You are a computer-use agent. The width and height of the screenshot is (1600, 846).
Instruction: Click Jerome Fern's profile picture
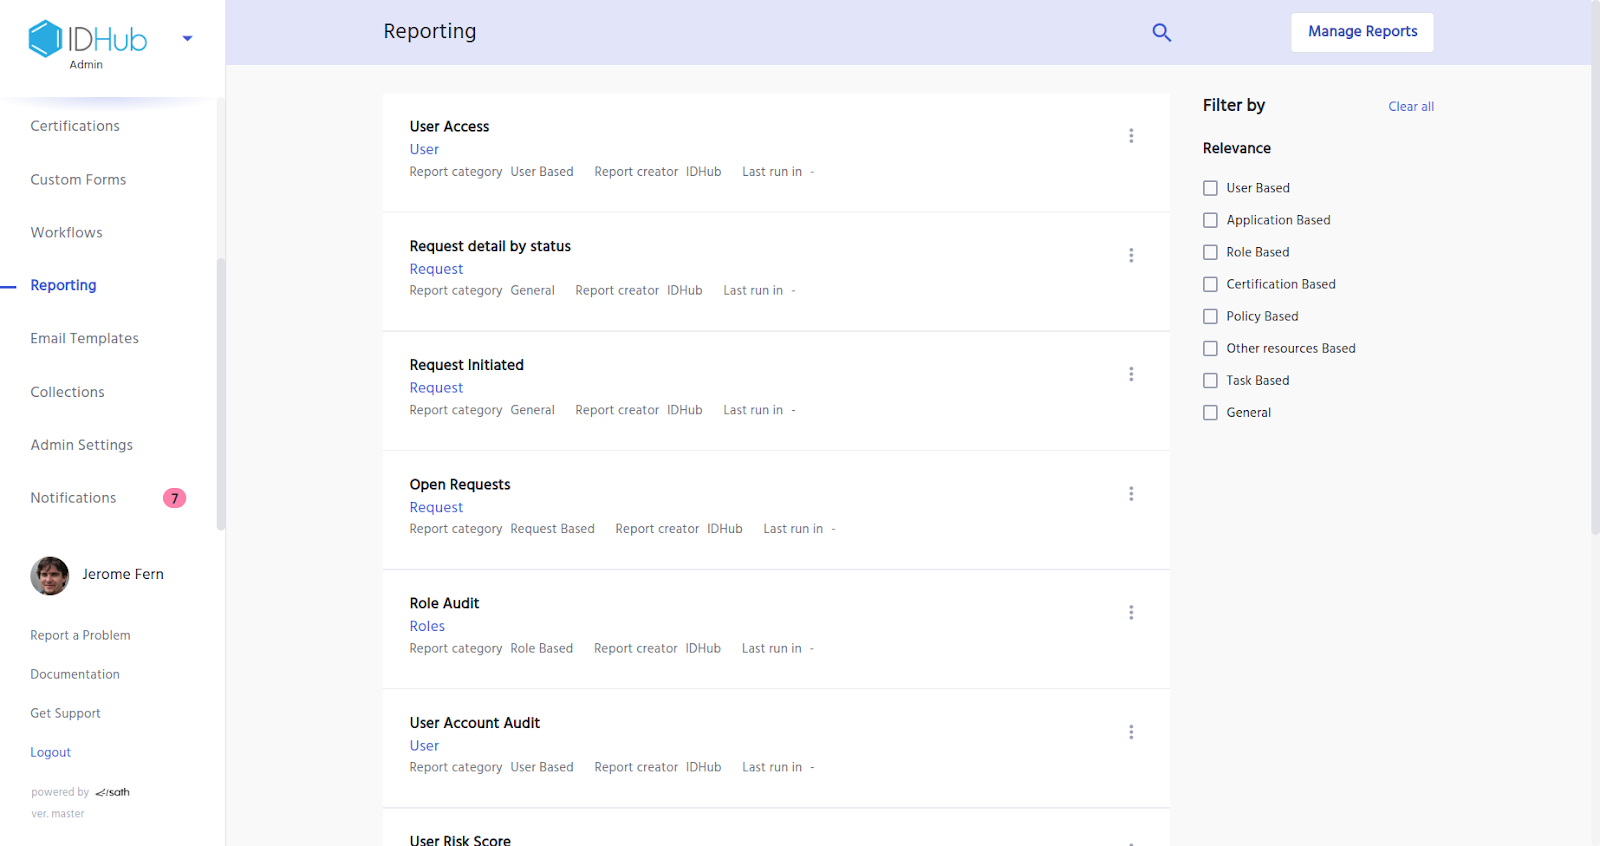point(50,576)
